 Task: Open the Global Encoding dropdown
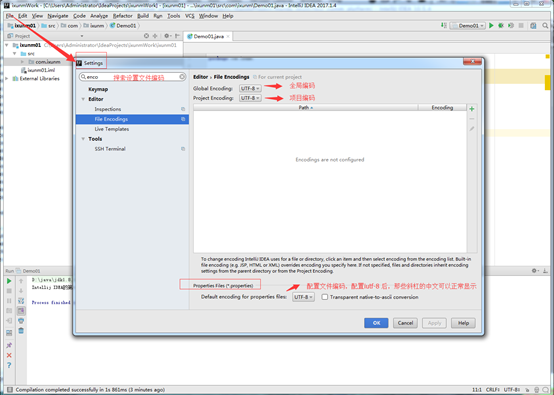click(250, 88)
